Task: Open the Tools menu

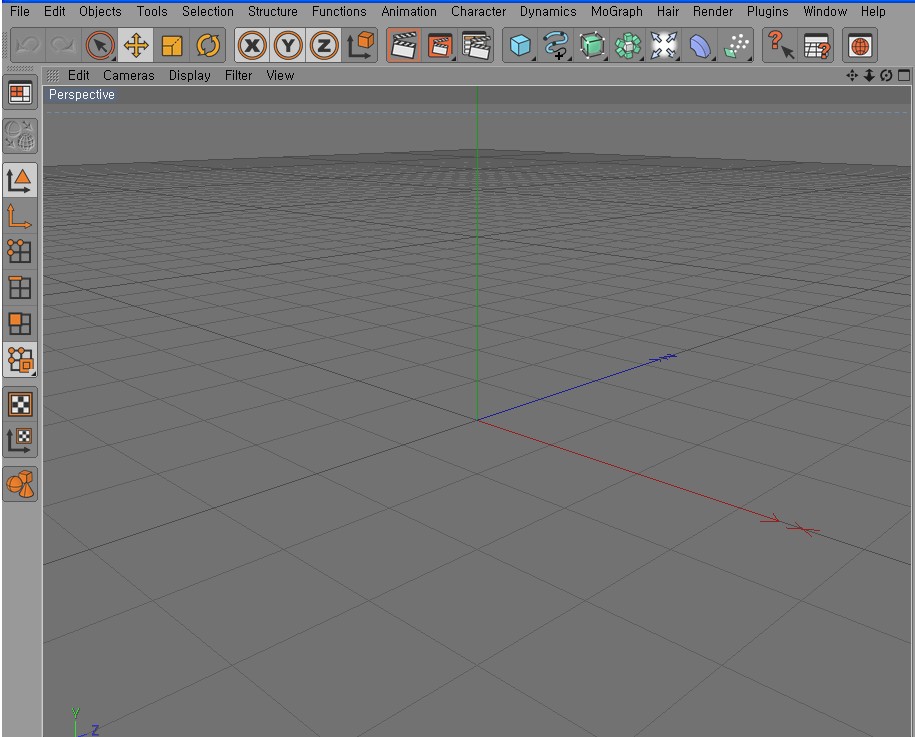Action: pos(152,11)
